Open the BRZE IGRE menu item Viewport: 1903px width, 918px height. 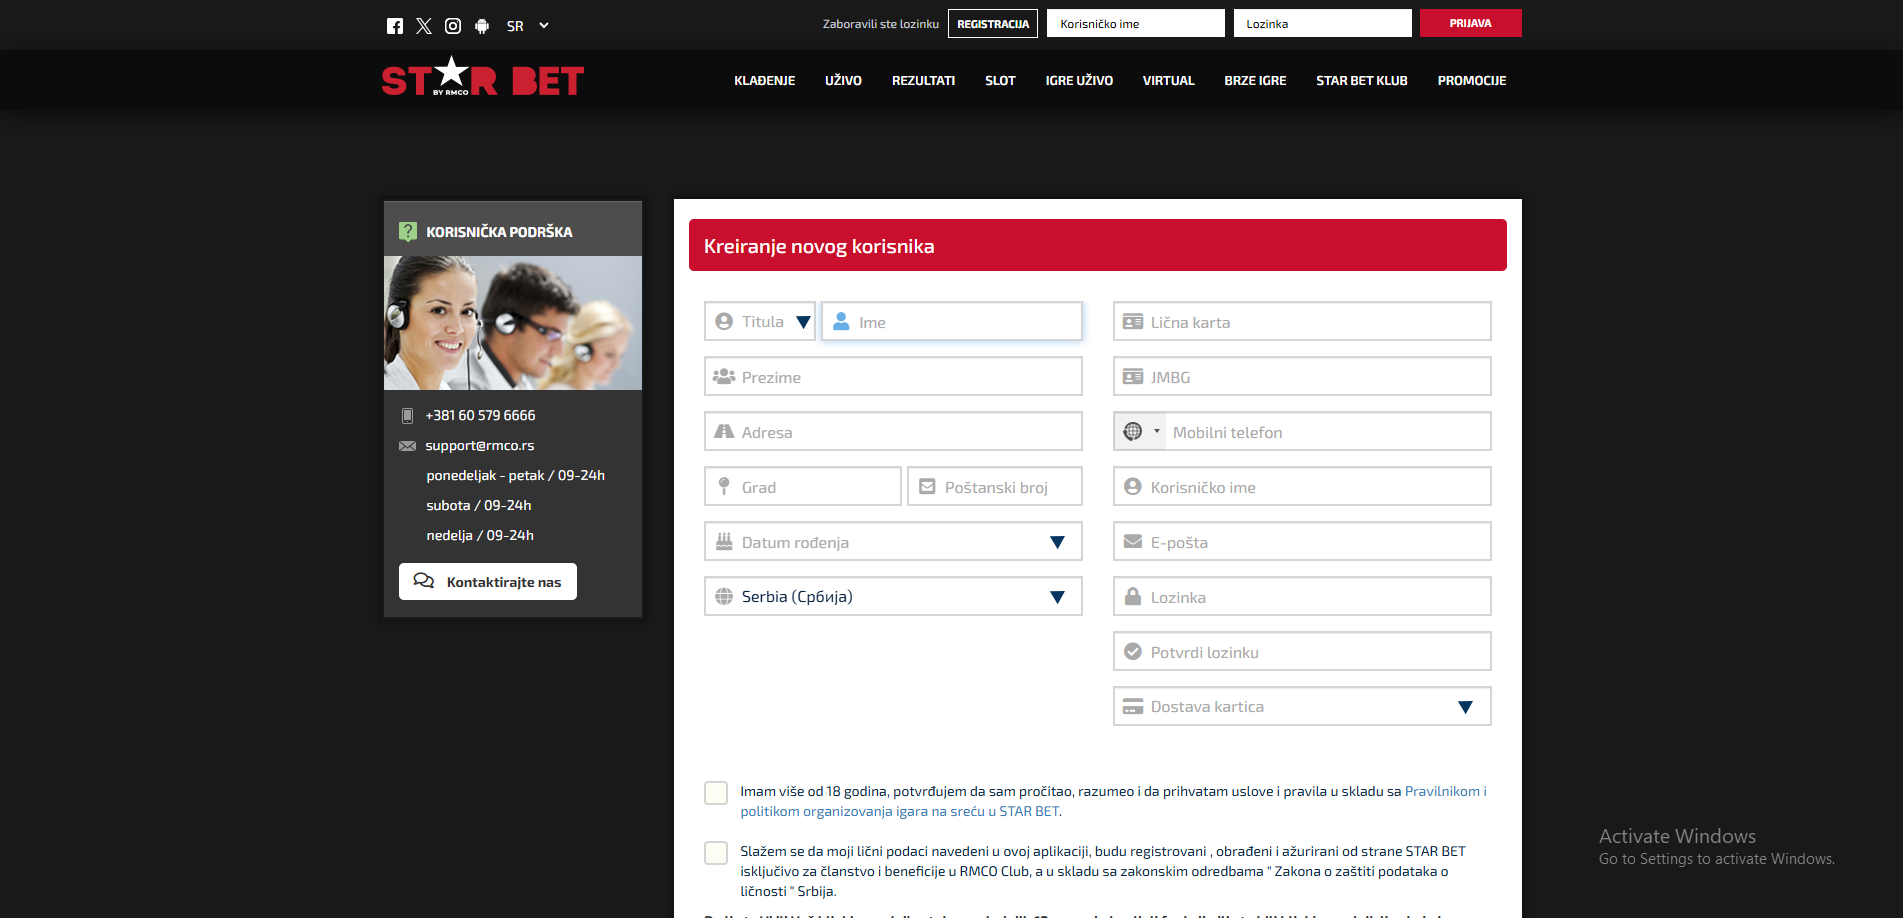tap(1255, 81)
